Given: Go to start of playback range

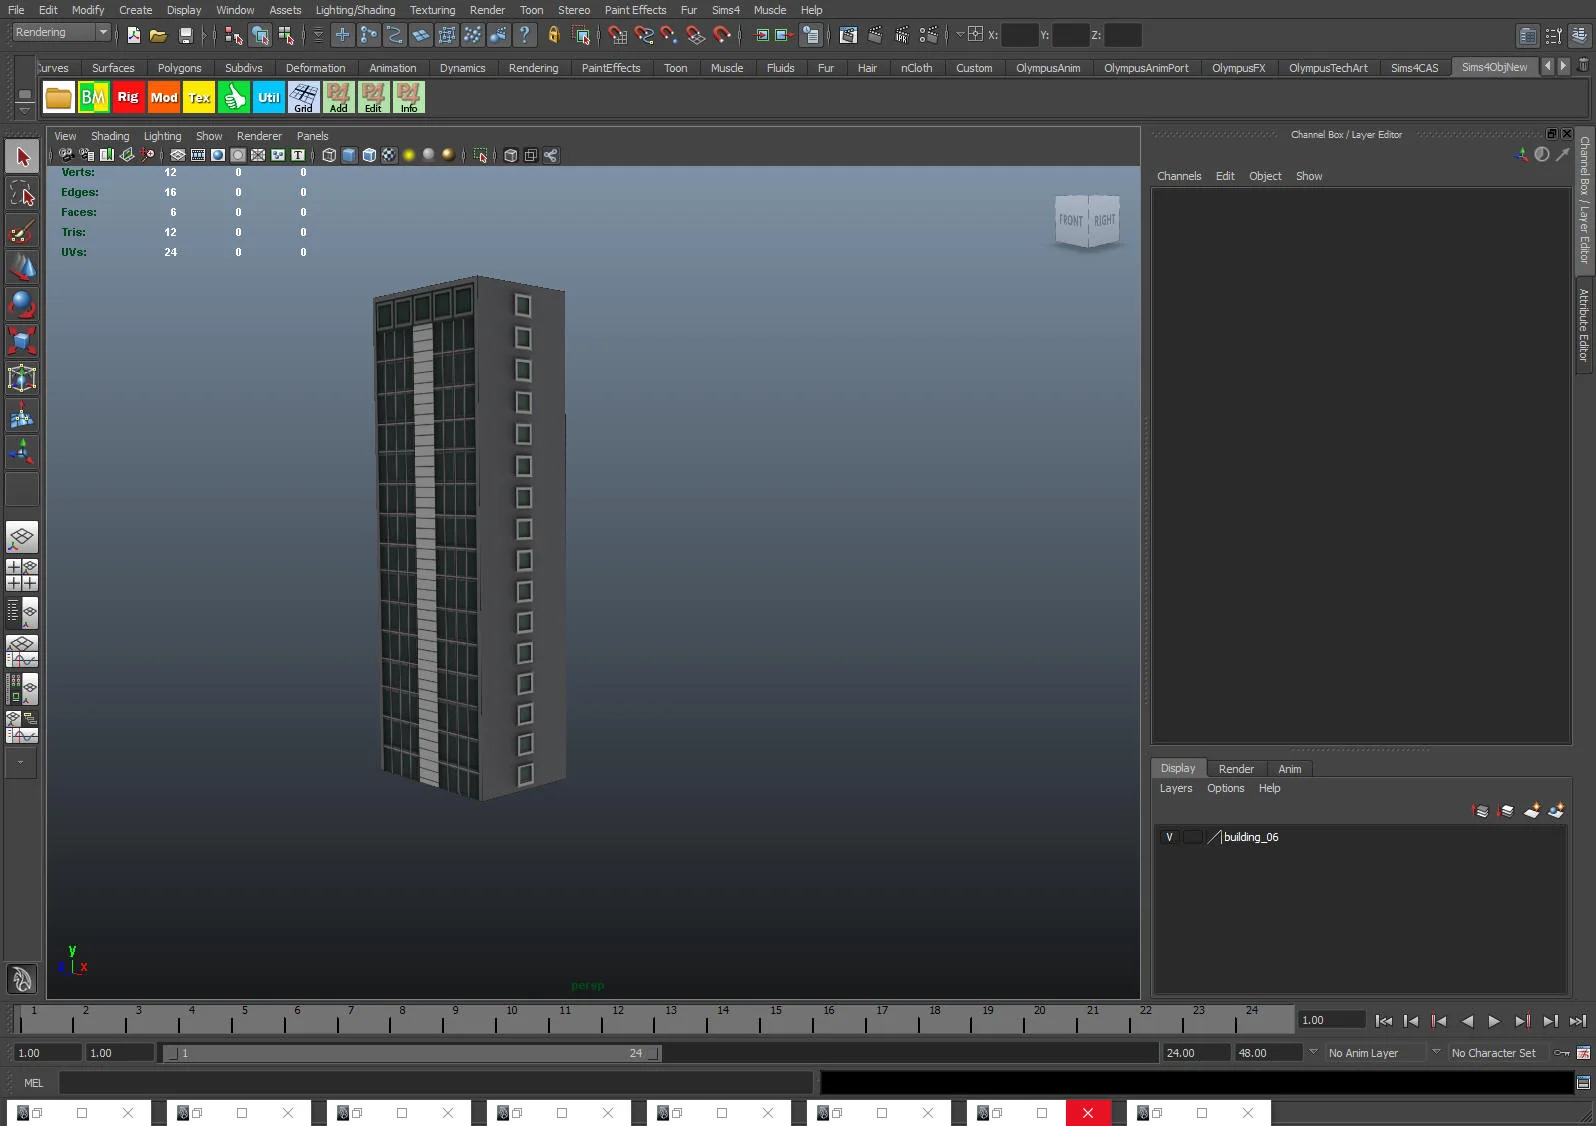Looking at the screenshot, I should (x=1384, y=1021).
